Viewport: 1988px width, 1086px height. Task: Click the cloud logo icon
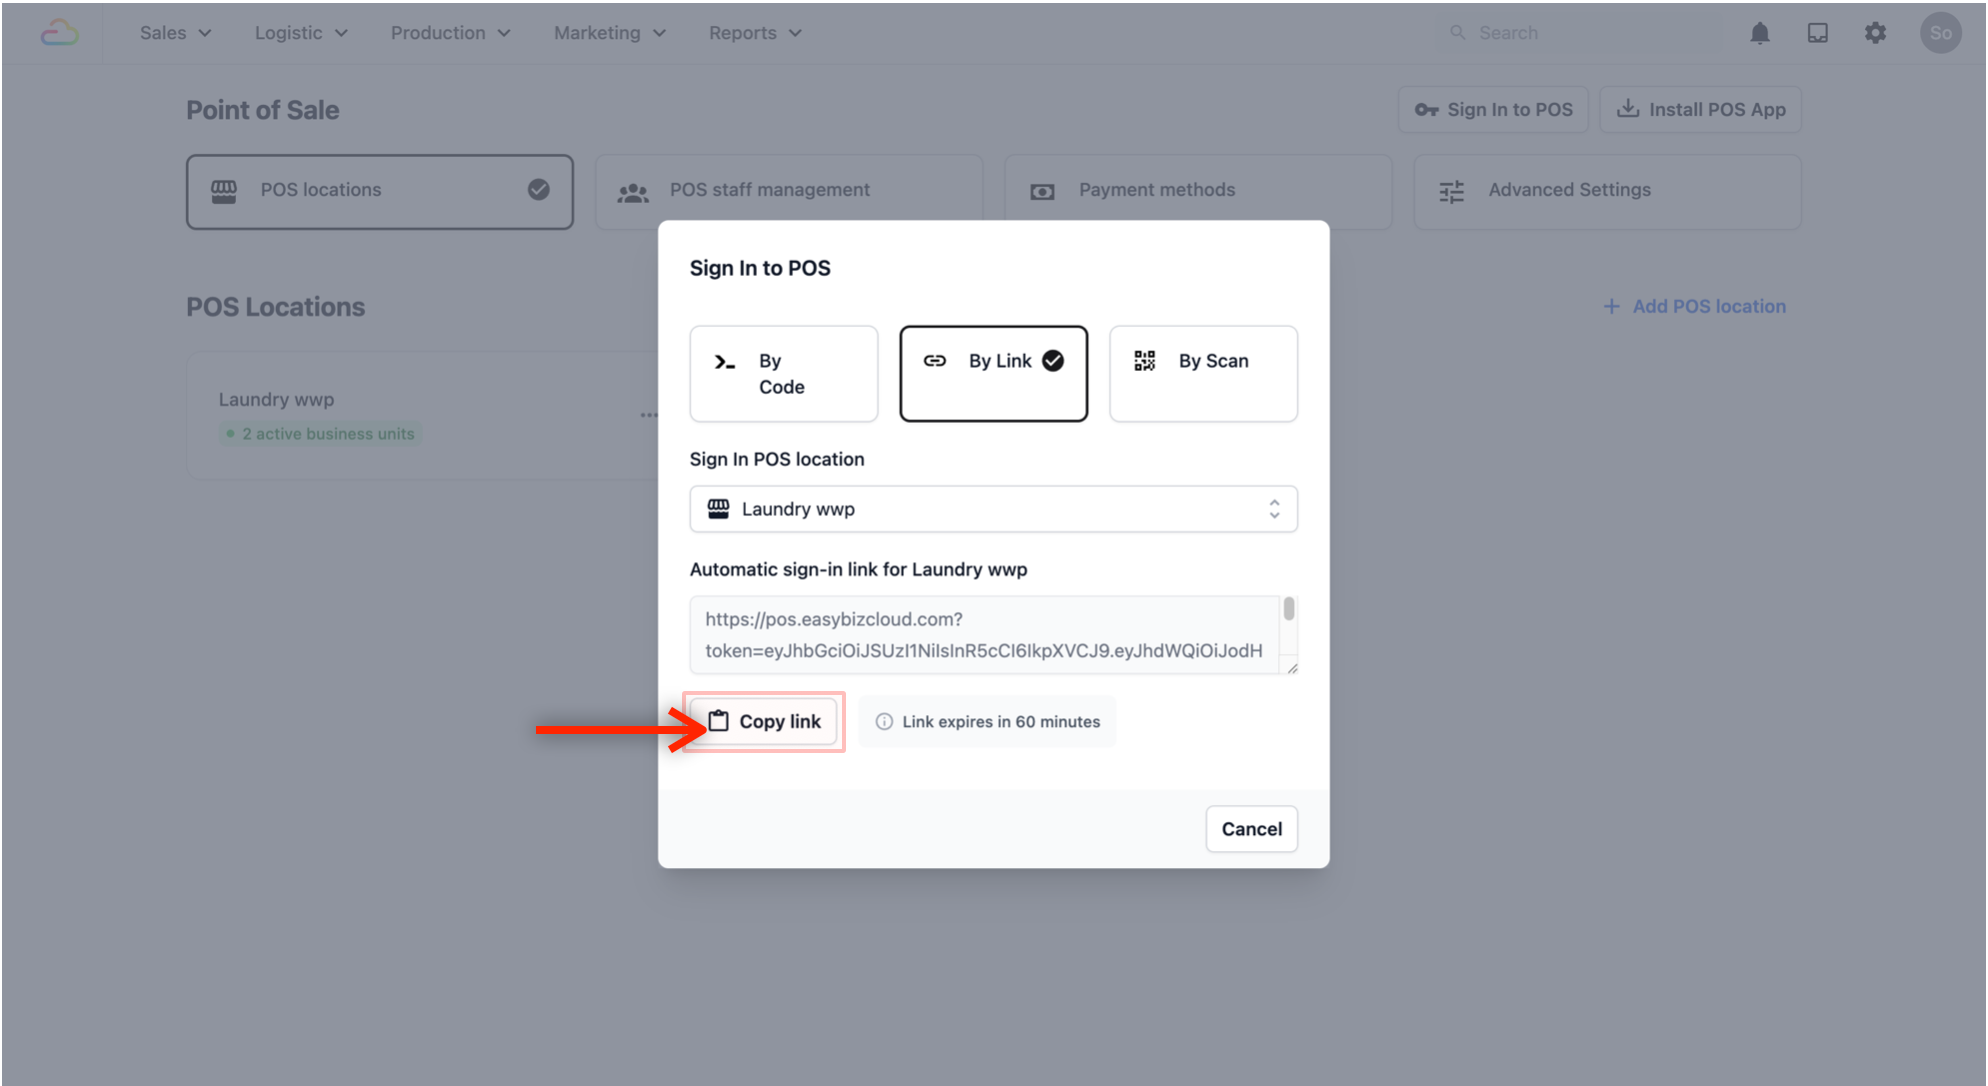60,33
